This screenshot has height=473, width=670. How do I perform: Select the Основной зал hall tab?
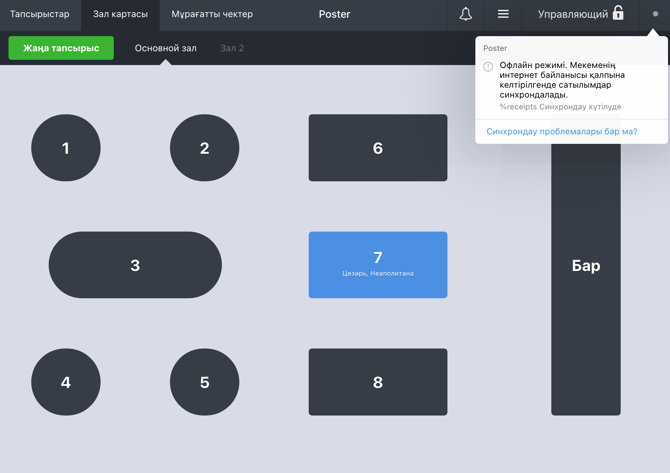[x=166, y=48]
